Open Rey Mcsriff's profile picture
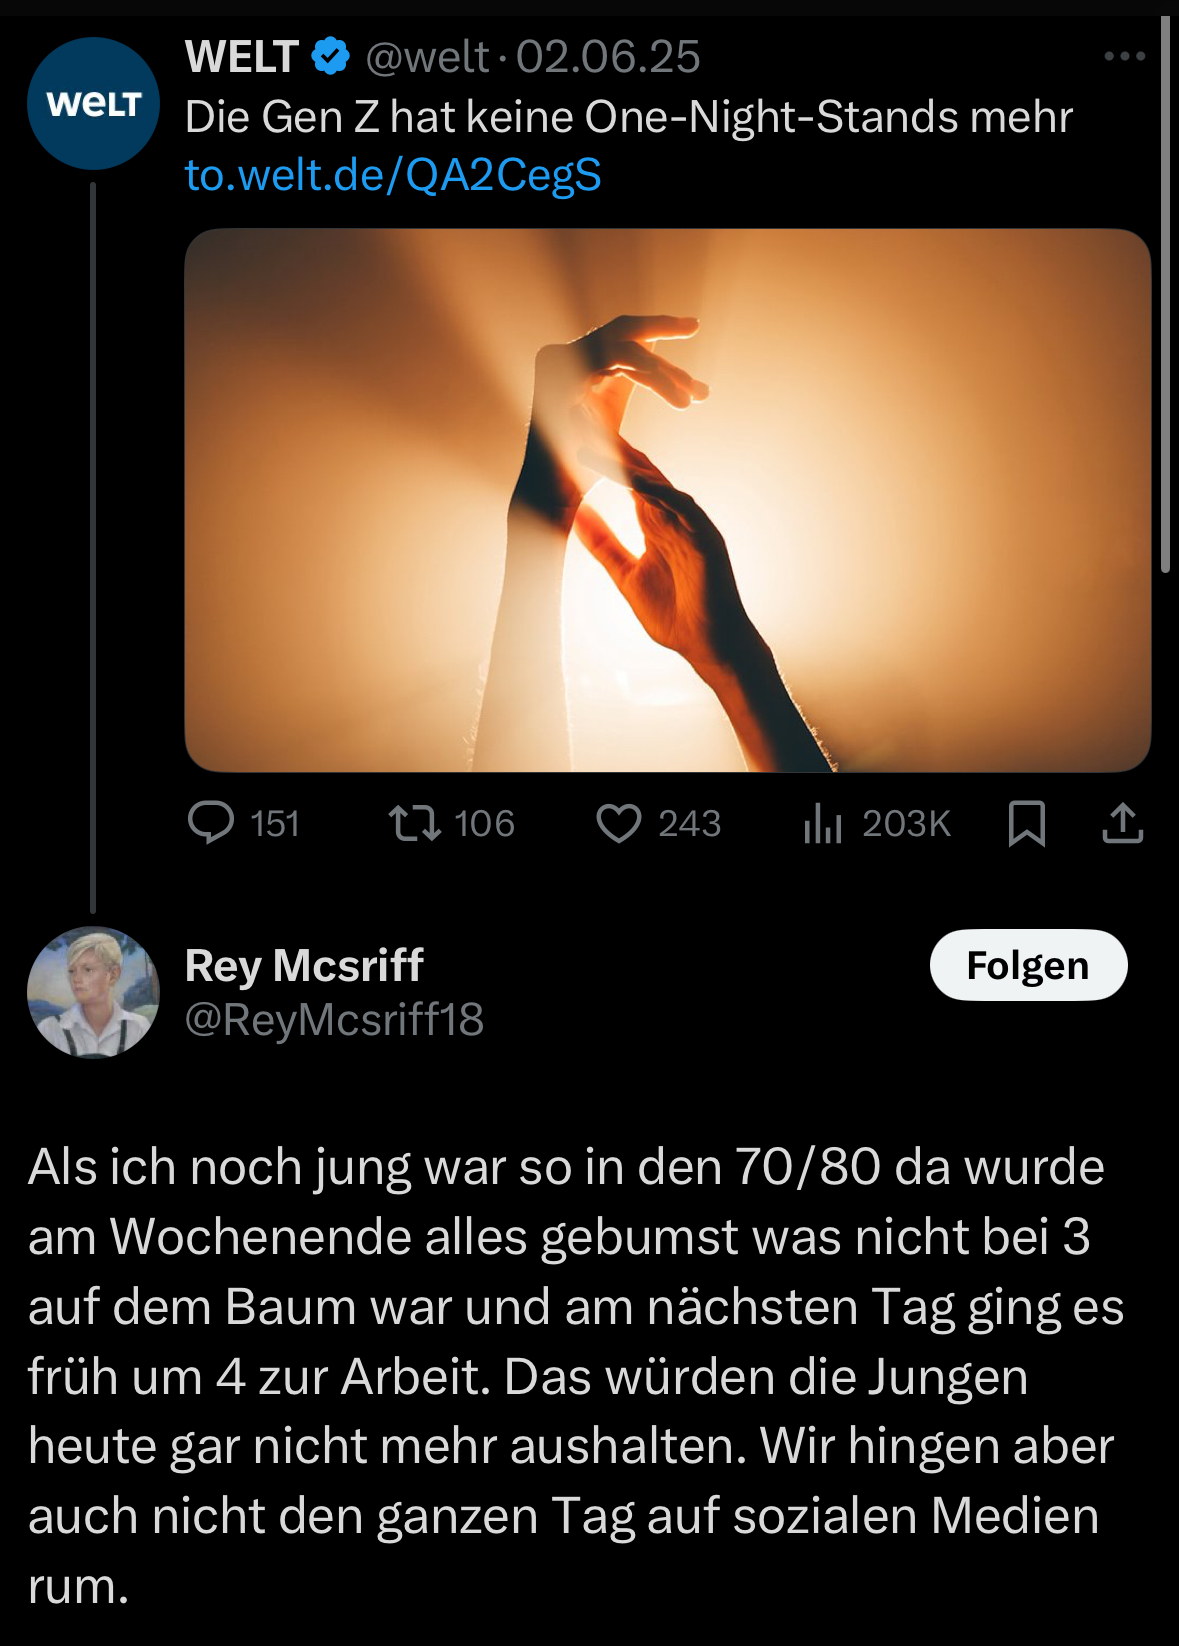The height and width of the screenshot is (1646, 1179). 93,992
